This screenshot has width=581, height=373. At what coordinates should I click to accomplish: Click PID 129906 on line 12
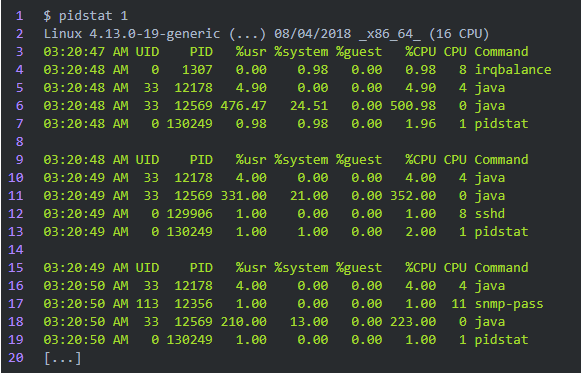[189, 214]
